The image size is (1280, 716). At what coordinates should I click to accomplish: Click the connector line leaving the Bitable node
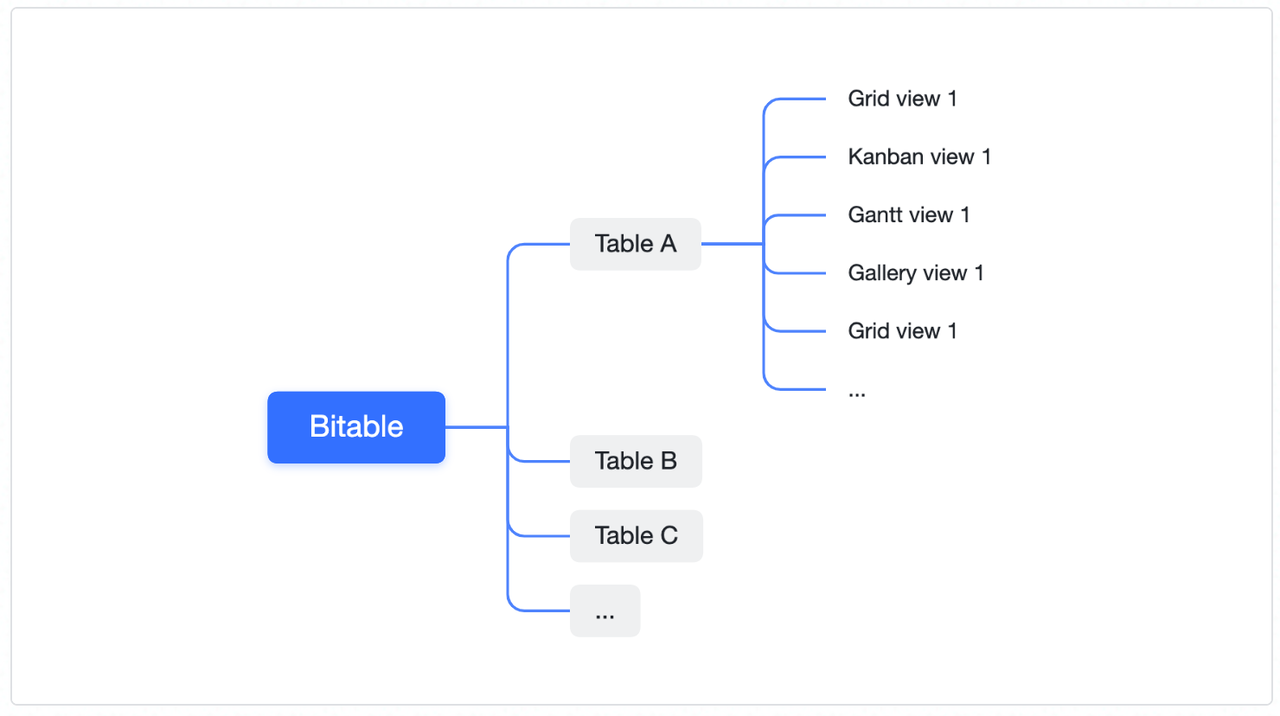(476, 427)
